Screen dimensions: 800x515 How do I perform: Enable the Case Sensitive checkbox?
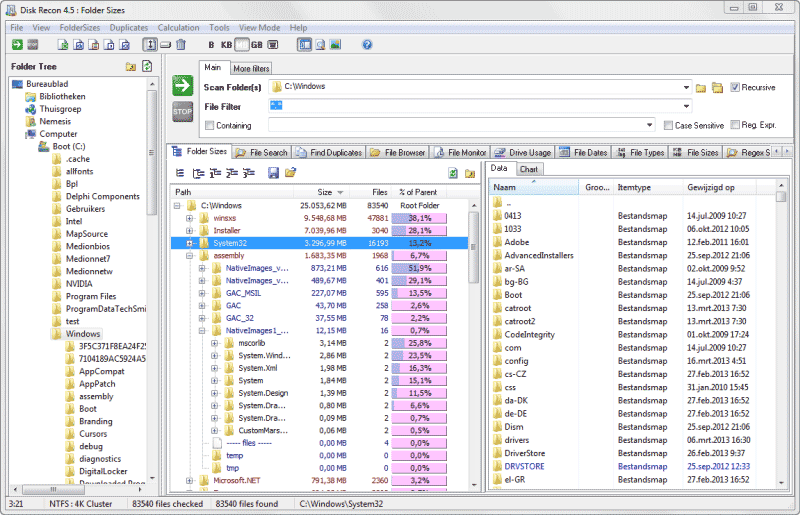668,125
